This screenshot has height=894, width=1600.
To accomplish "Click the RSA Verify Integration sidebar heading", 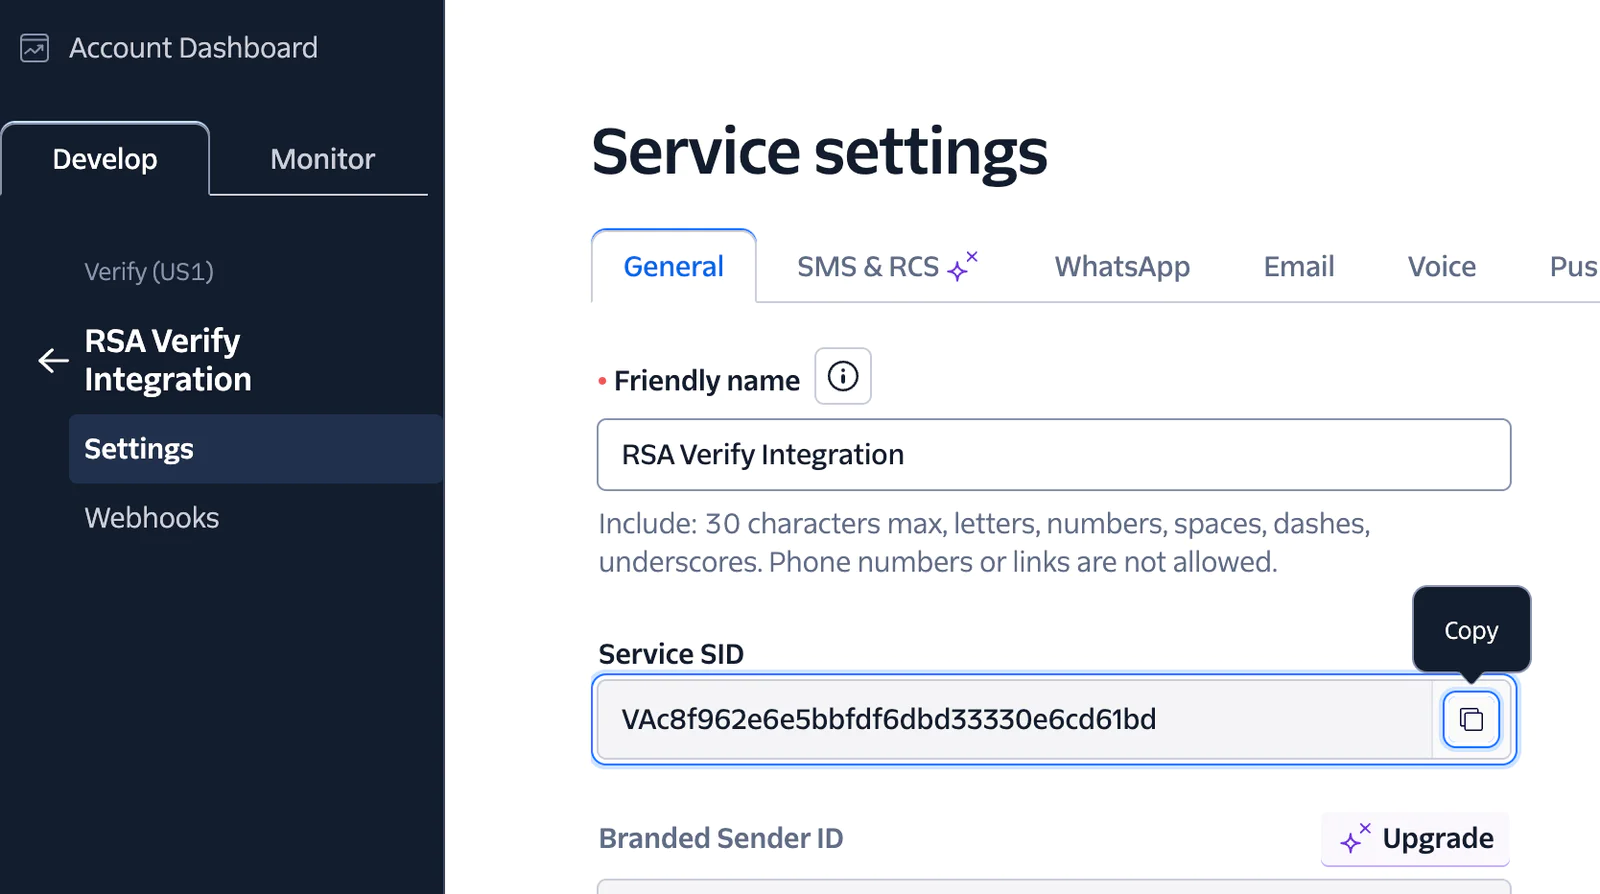I will [168, 360].
